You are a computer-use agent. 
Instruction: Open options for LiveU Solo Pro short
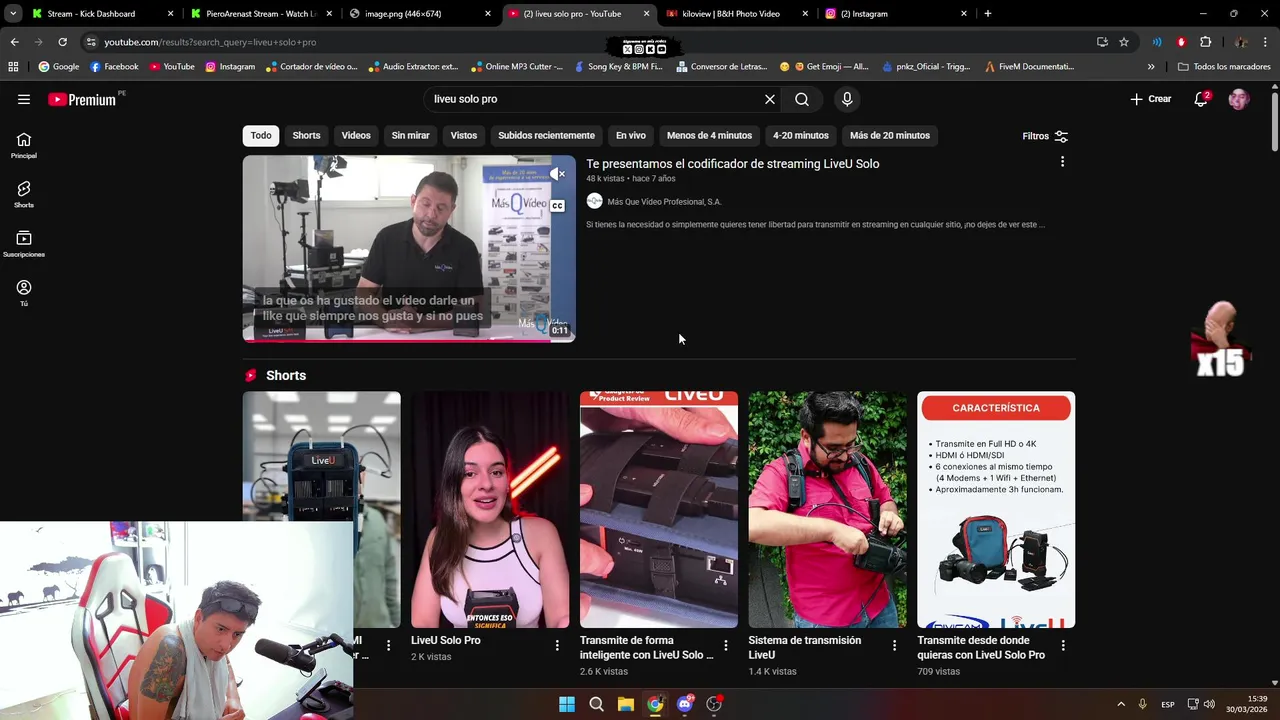(x=557, y=646)
